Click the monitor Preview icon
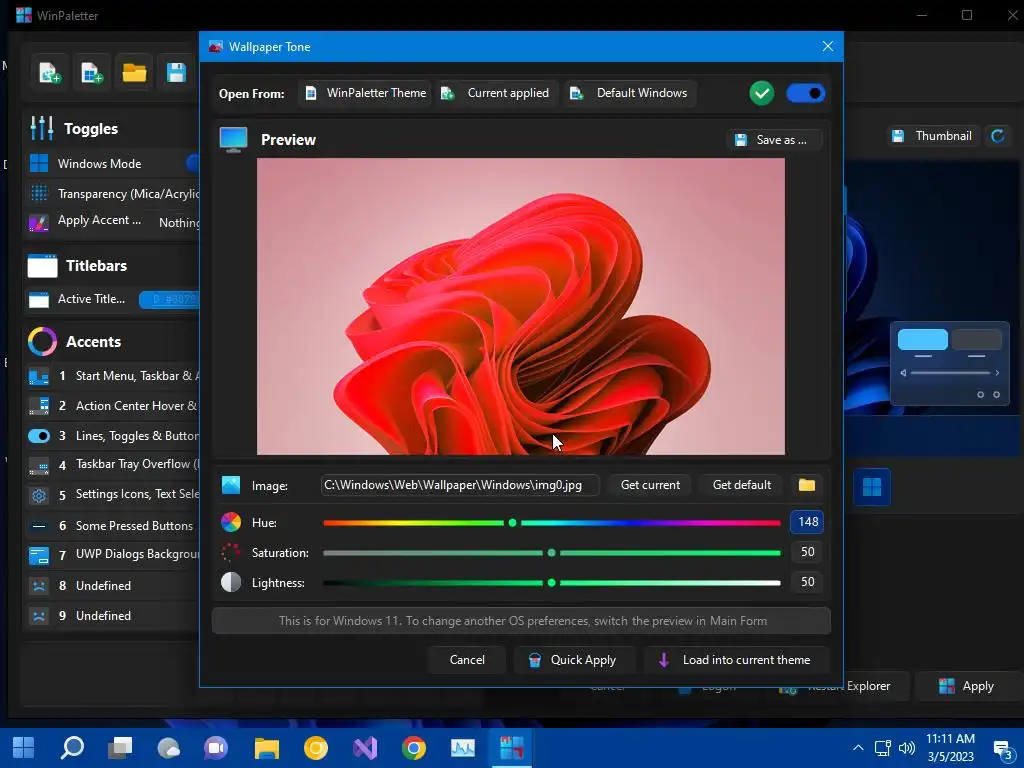The height and width of the screenshot is (768, 1024). [x=234, y=140]
